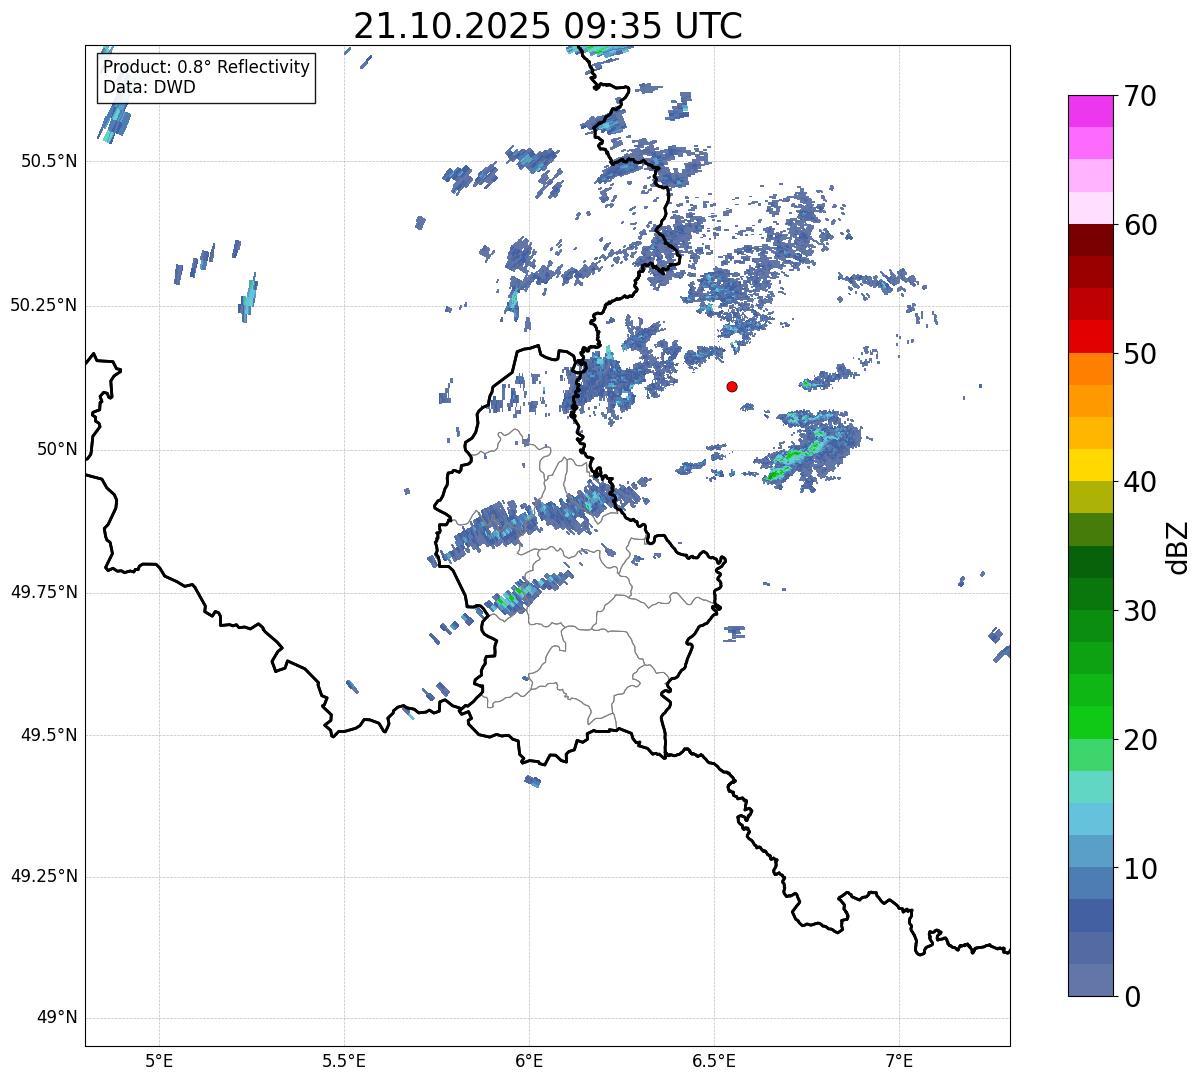The image size is (1202, 1081).
Task: Click the small echo touching the map's right edge
Action: 1002,652
